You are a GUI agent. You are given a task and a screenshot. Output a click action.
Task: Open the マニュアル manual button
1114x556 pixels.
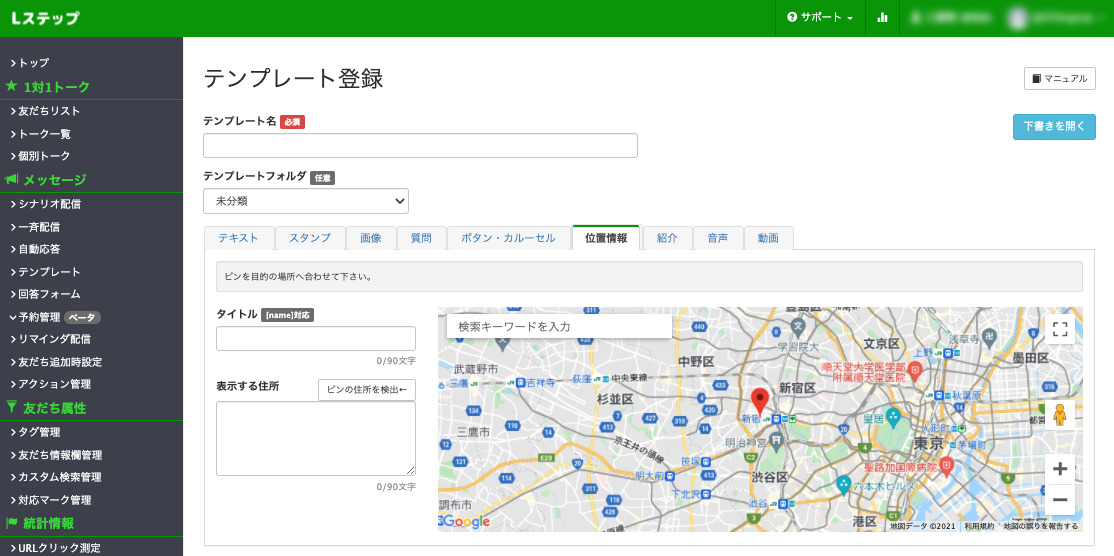[x=1059, y=78]
